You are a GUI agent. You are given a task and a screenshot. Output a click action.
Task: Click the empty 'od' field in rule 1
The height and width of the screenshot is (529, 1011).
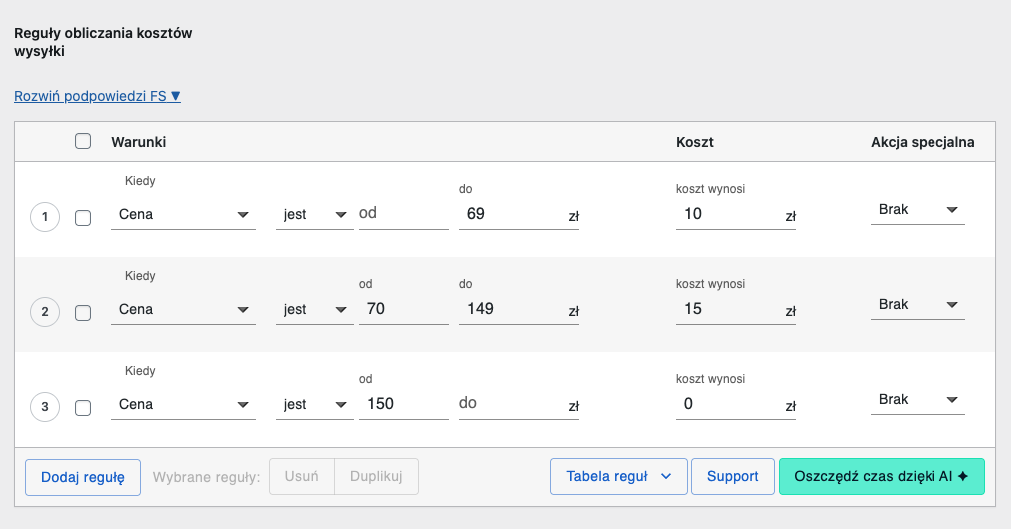pyautogui.click(x=403, y=214)
